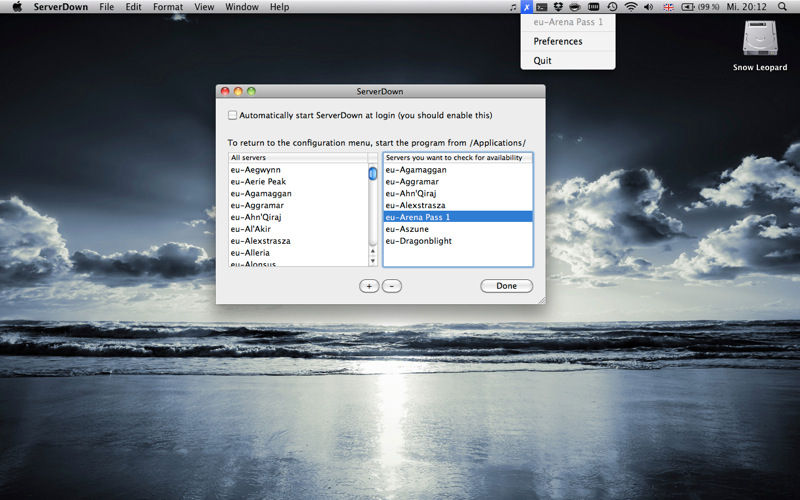Image resolution: width=800 pixels, height=500 pixels.
Task: Choose Quit from the status menu
Action: (x=568, y=60)
